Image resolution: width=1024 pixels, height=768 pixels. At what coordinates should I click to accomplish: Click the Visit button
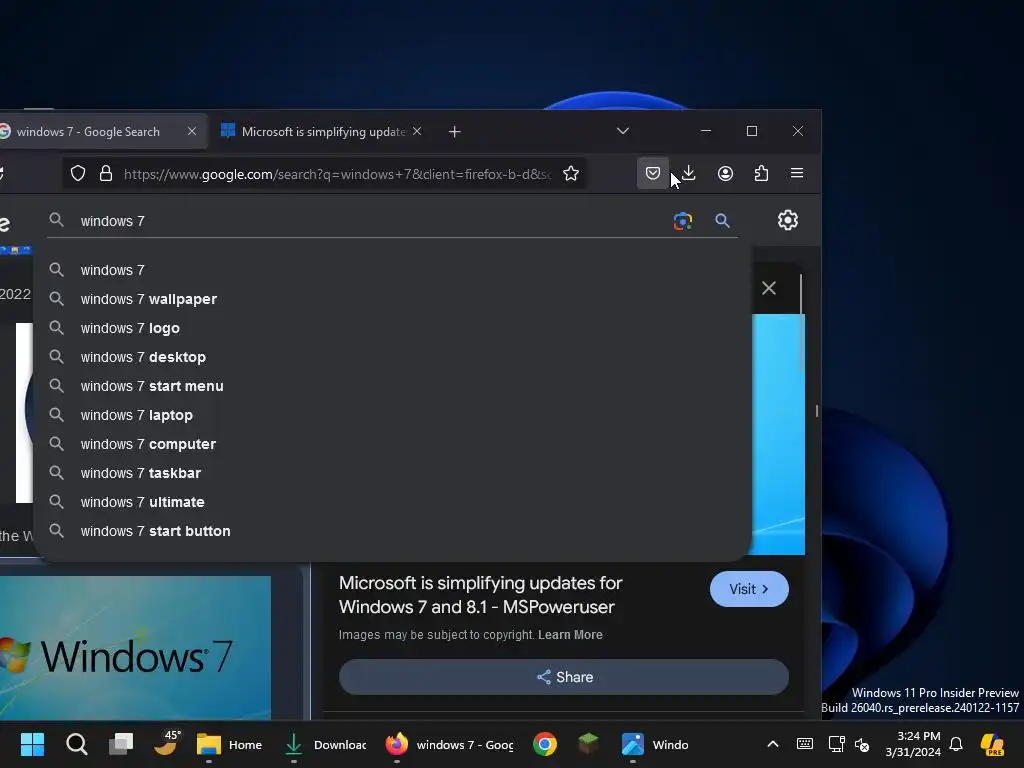(749, 589)
